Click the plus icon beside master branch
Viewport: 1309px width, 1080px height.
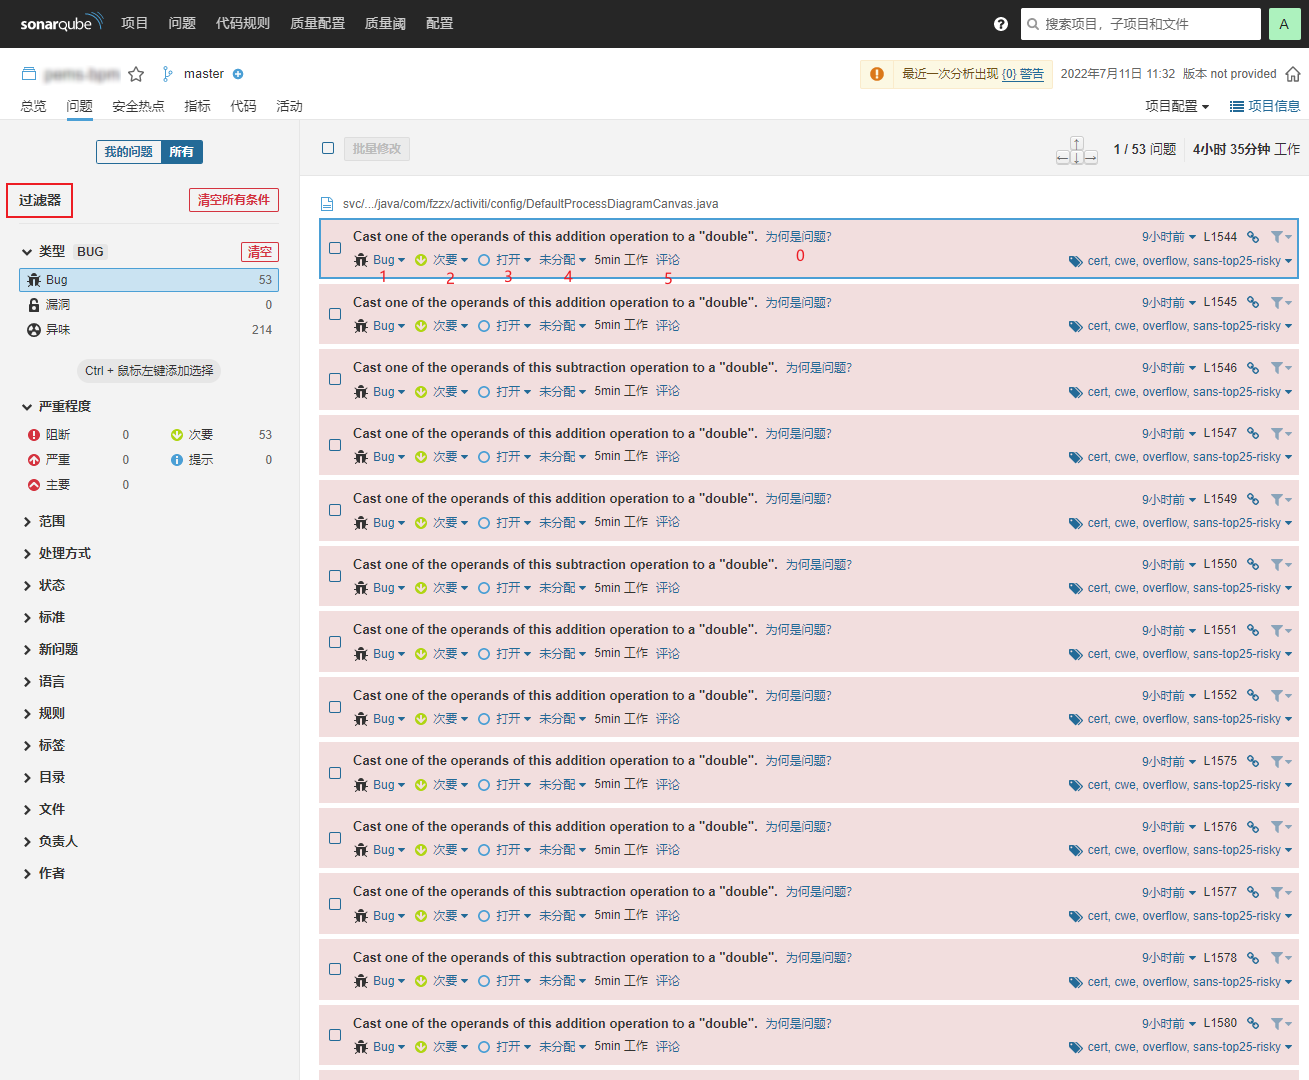[x=238, y=74]
